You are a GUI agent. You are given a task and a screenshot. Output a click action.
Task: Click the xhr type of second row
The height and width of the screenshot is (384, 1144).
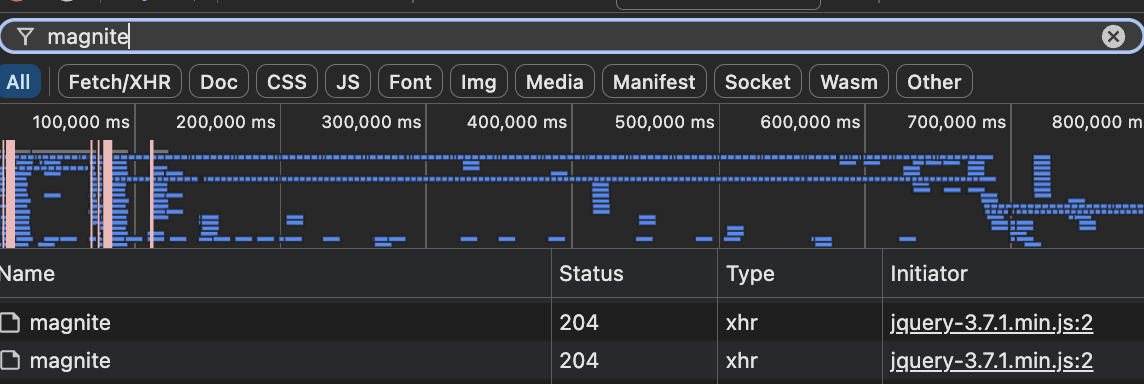pos(742,361)
